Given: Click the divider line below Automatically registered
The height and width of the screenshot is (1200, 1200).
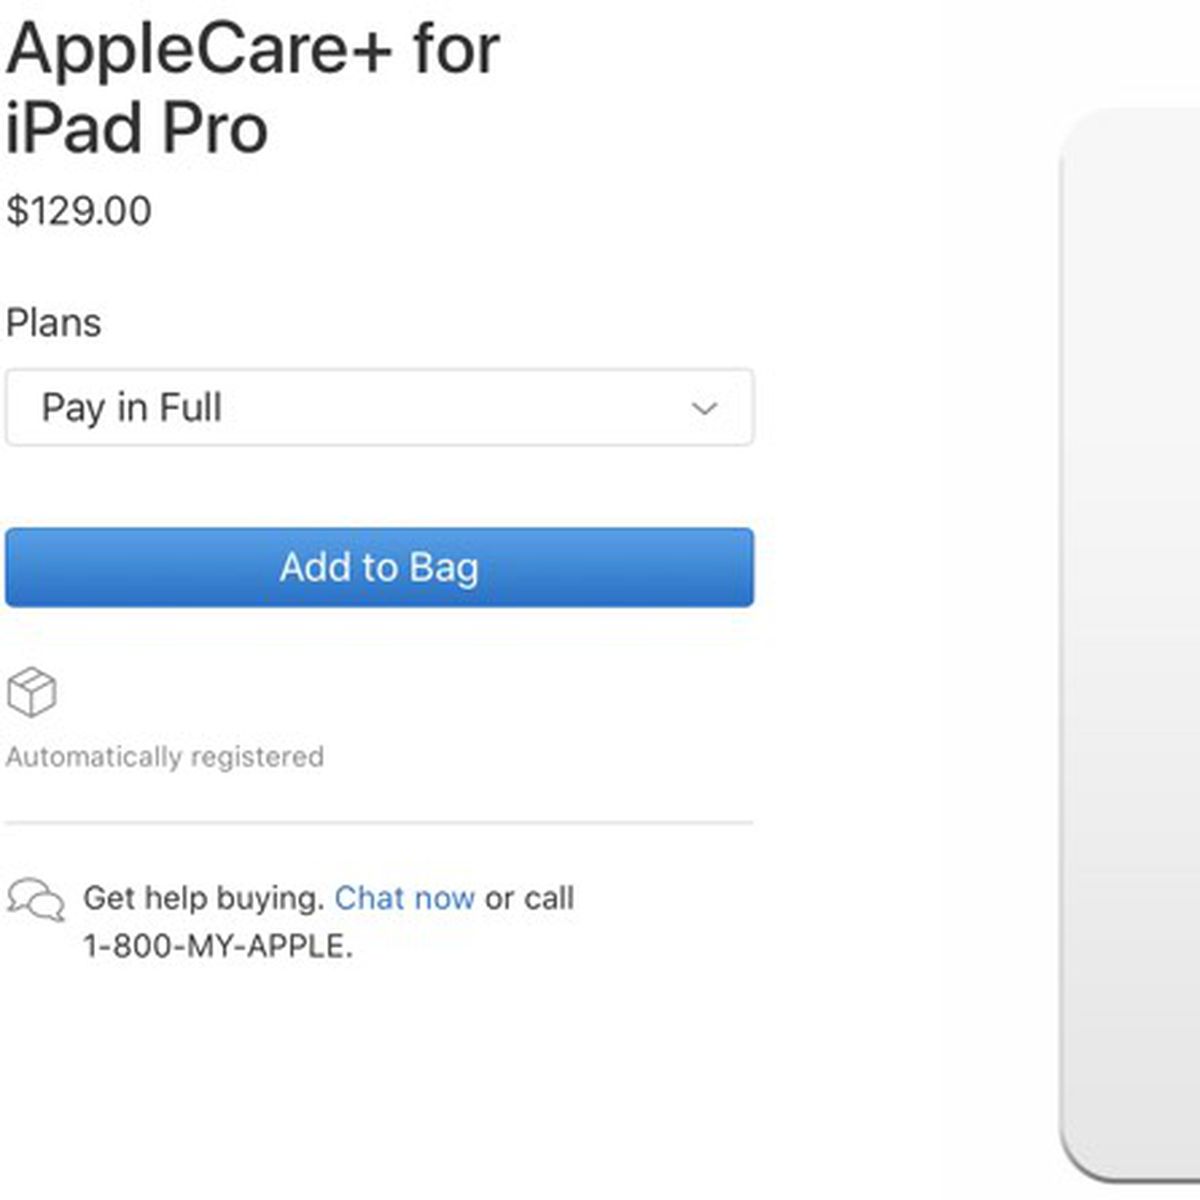Looking at the screenshot, I should tap(378, 823).
